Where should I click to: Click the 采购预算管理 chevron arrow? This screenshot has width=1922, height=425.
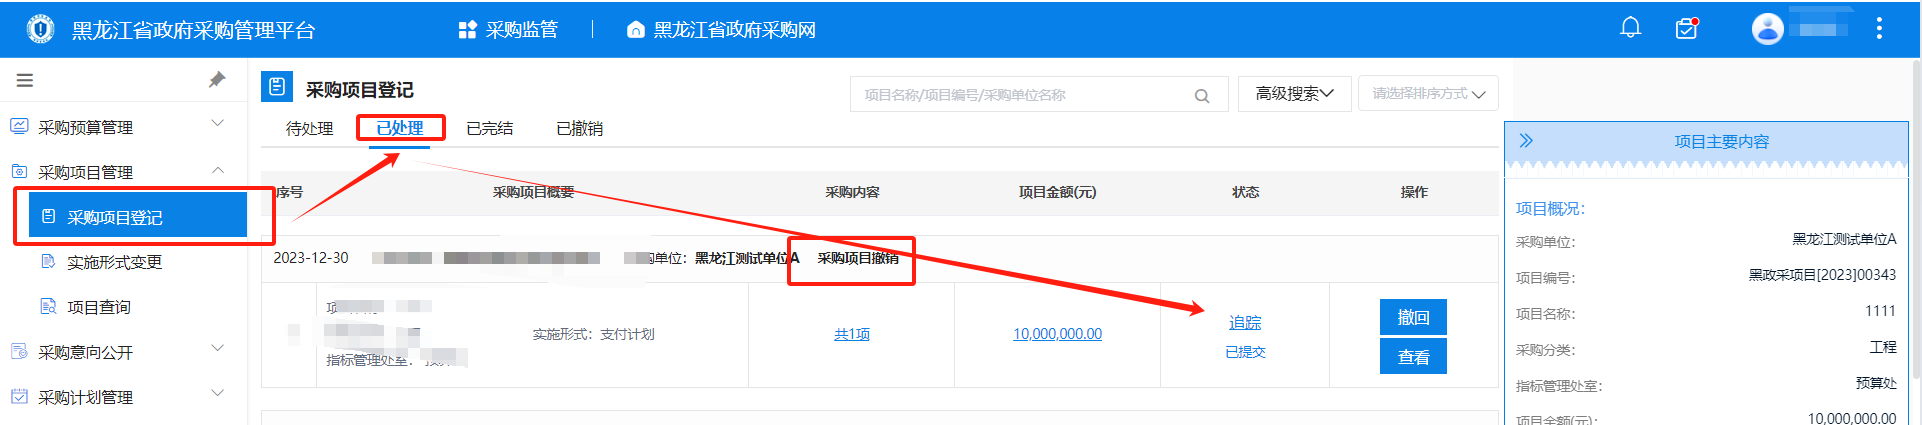(x=218, y=124)
